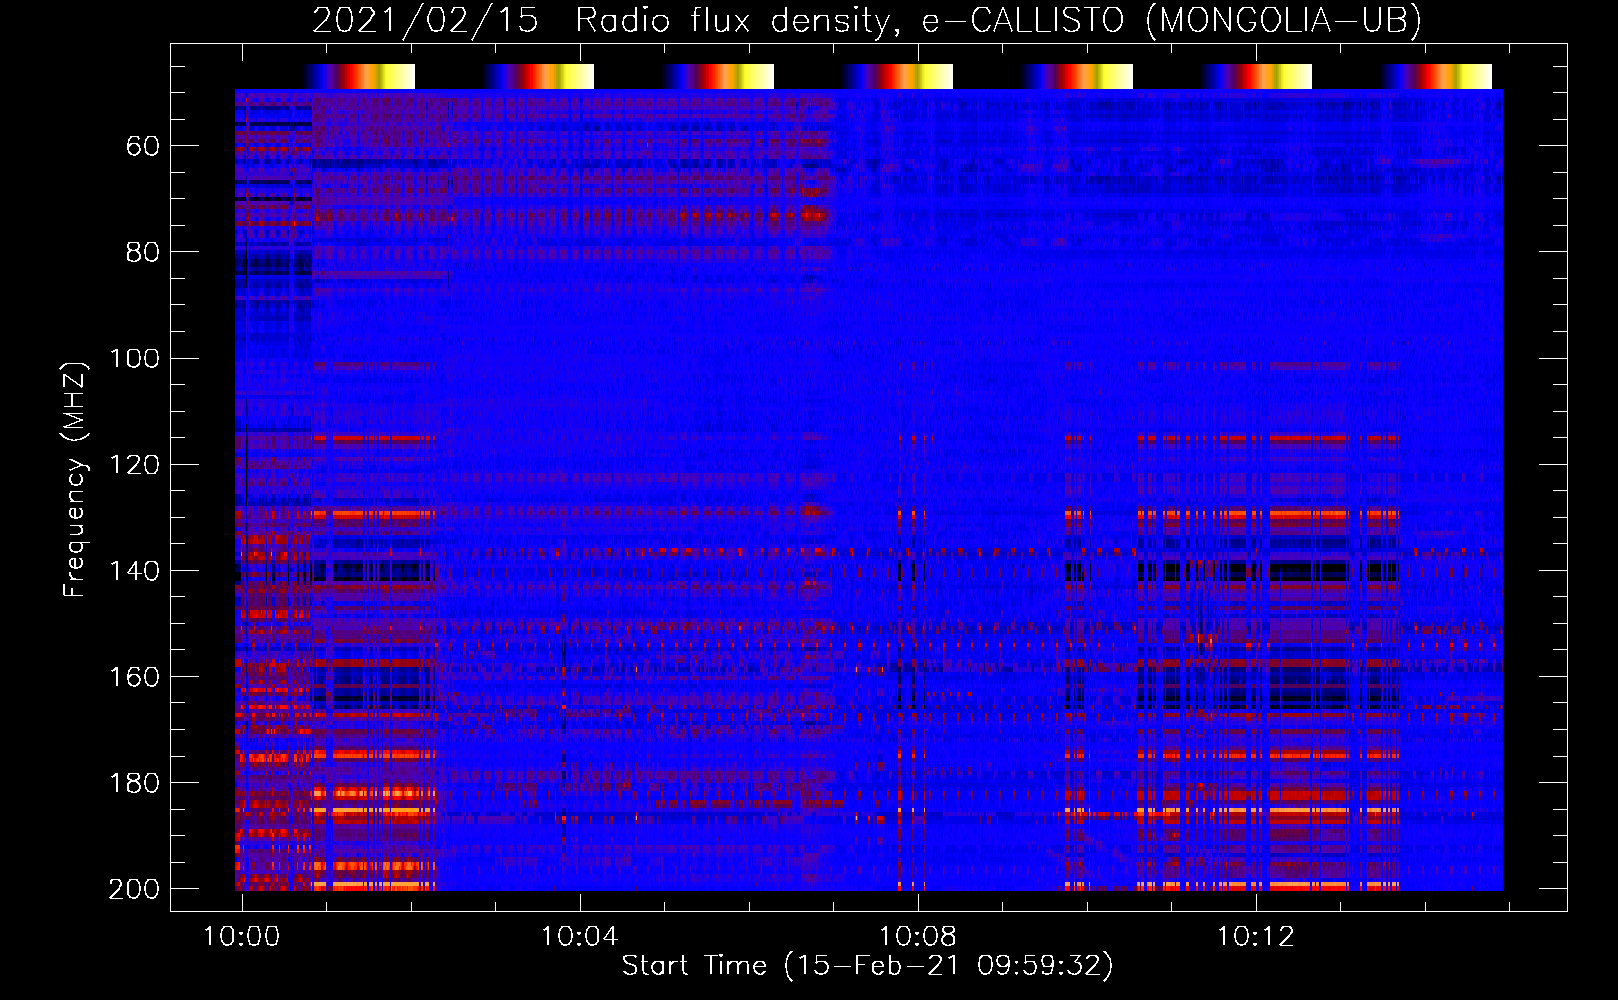The width and height of the screenshot is (1618, 1000).
Task: Click the 10:12 time tick label
Action: tap(1255, 937)
